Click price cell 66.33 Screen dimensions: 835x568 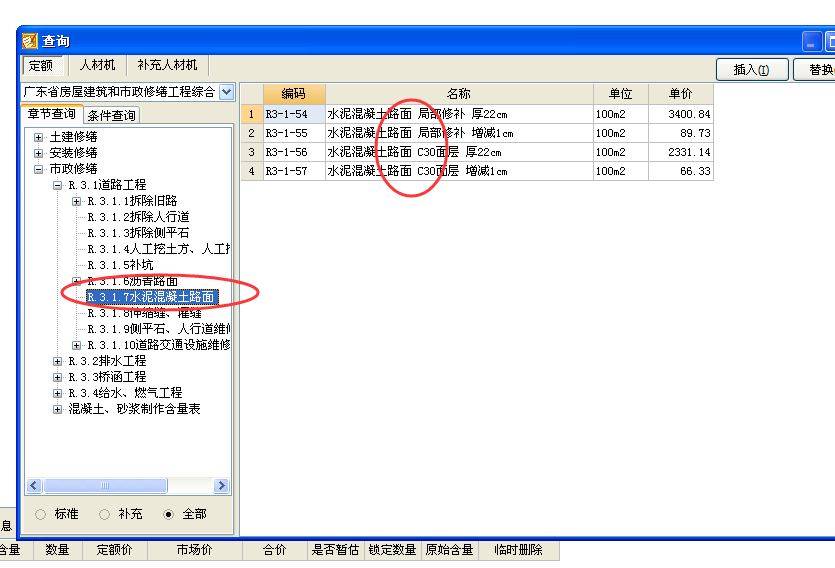point(681,171)
